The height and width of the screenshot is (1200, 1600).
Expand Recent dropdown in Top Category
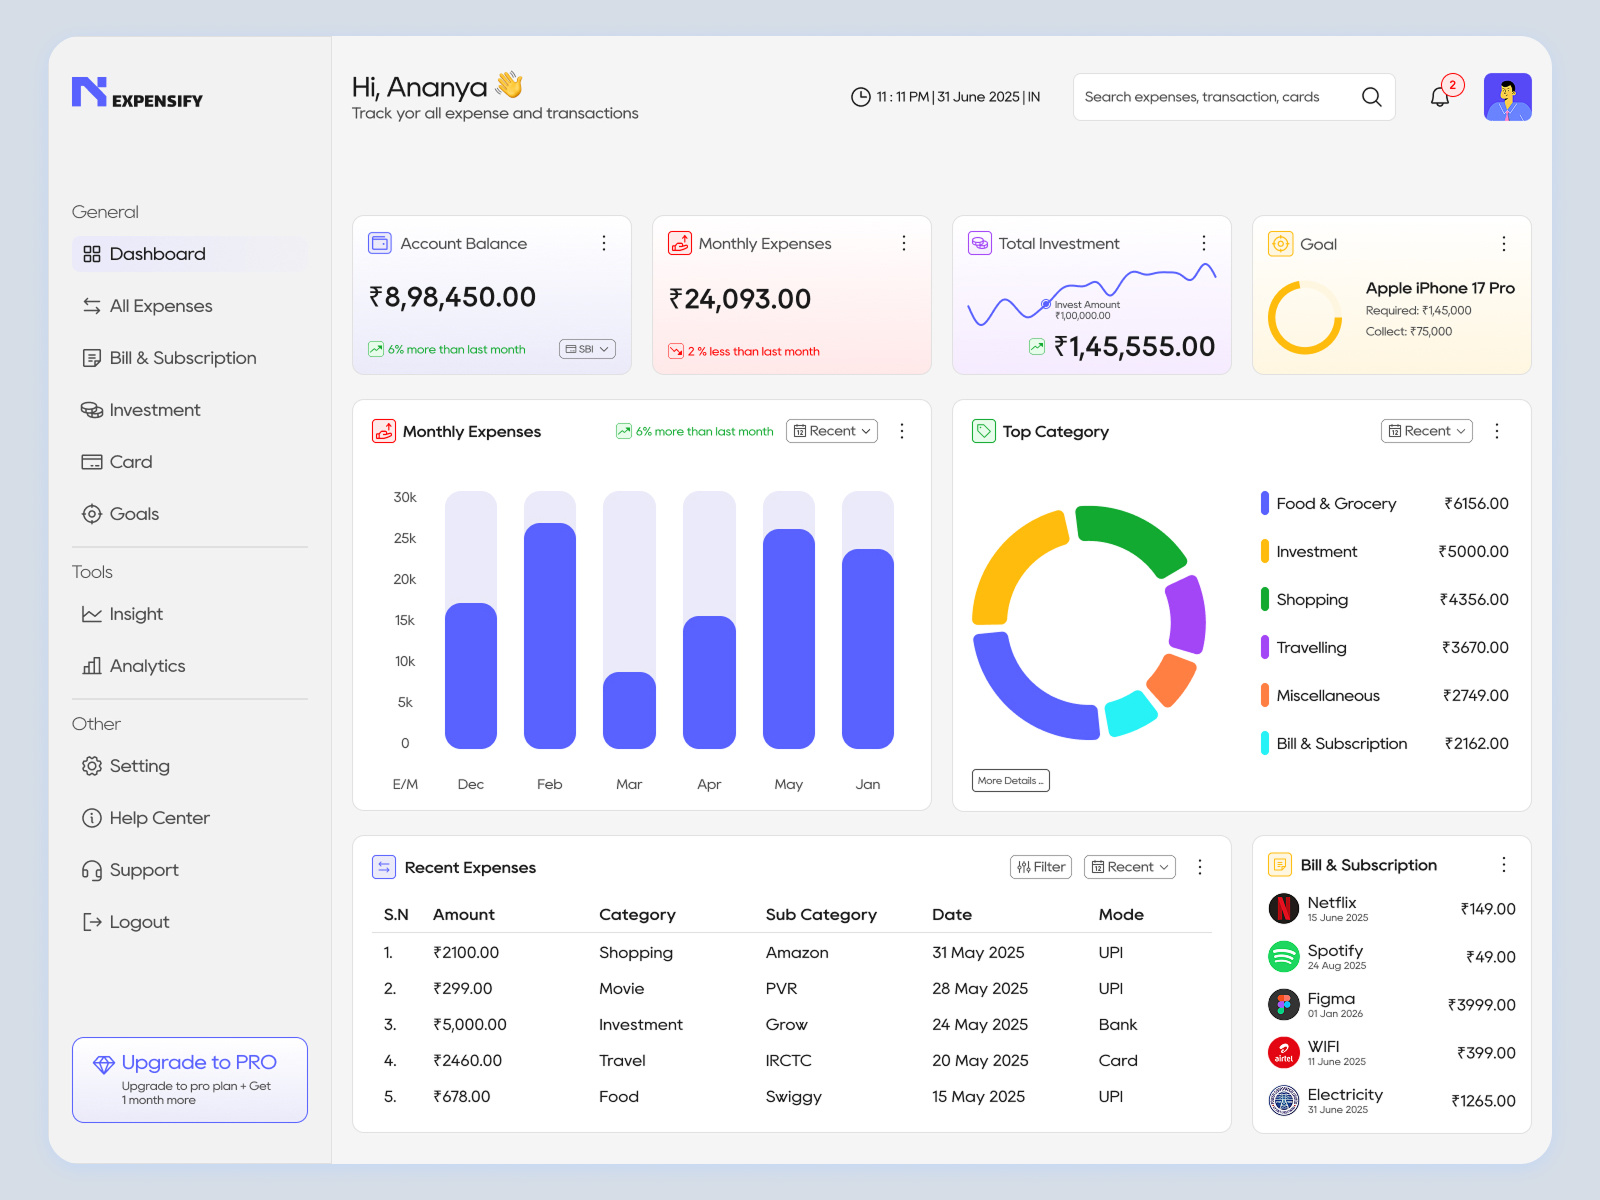pyautogui.click(x=1427, y=431)
